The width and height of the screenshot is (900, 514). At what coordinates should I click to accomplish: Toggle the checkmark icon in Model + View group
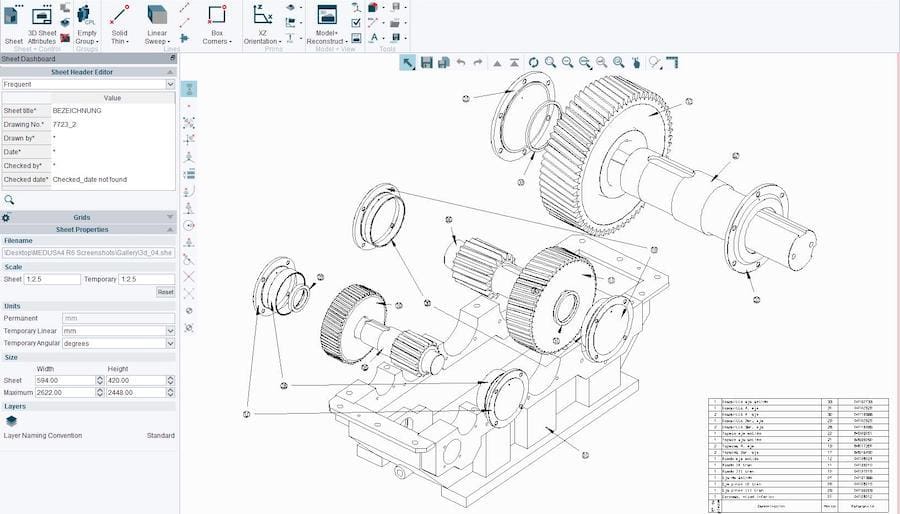[356, 22]
